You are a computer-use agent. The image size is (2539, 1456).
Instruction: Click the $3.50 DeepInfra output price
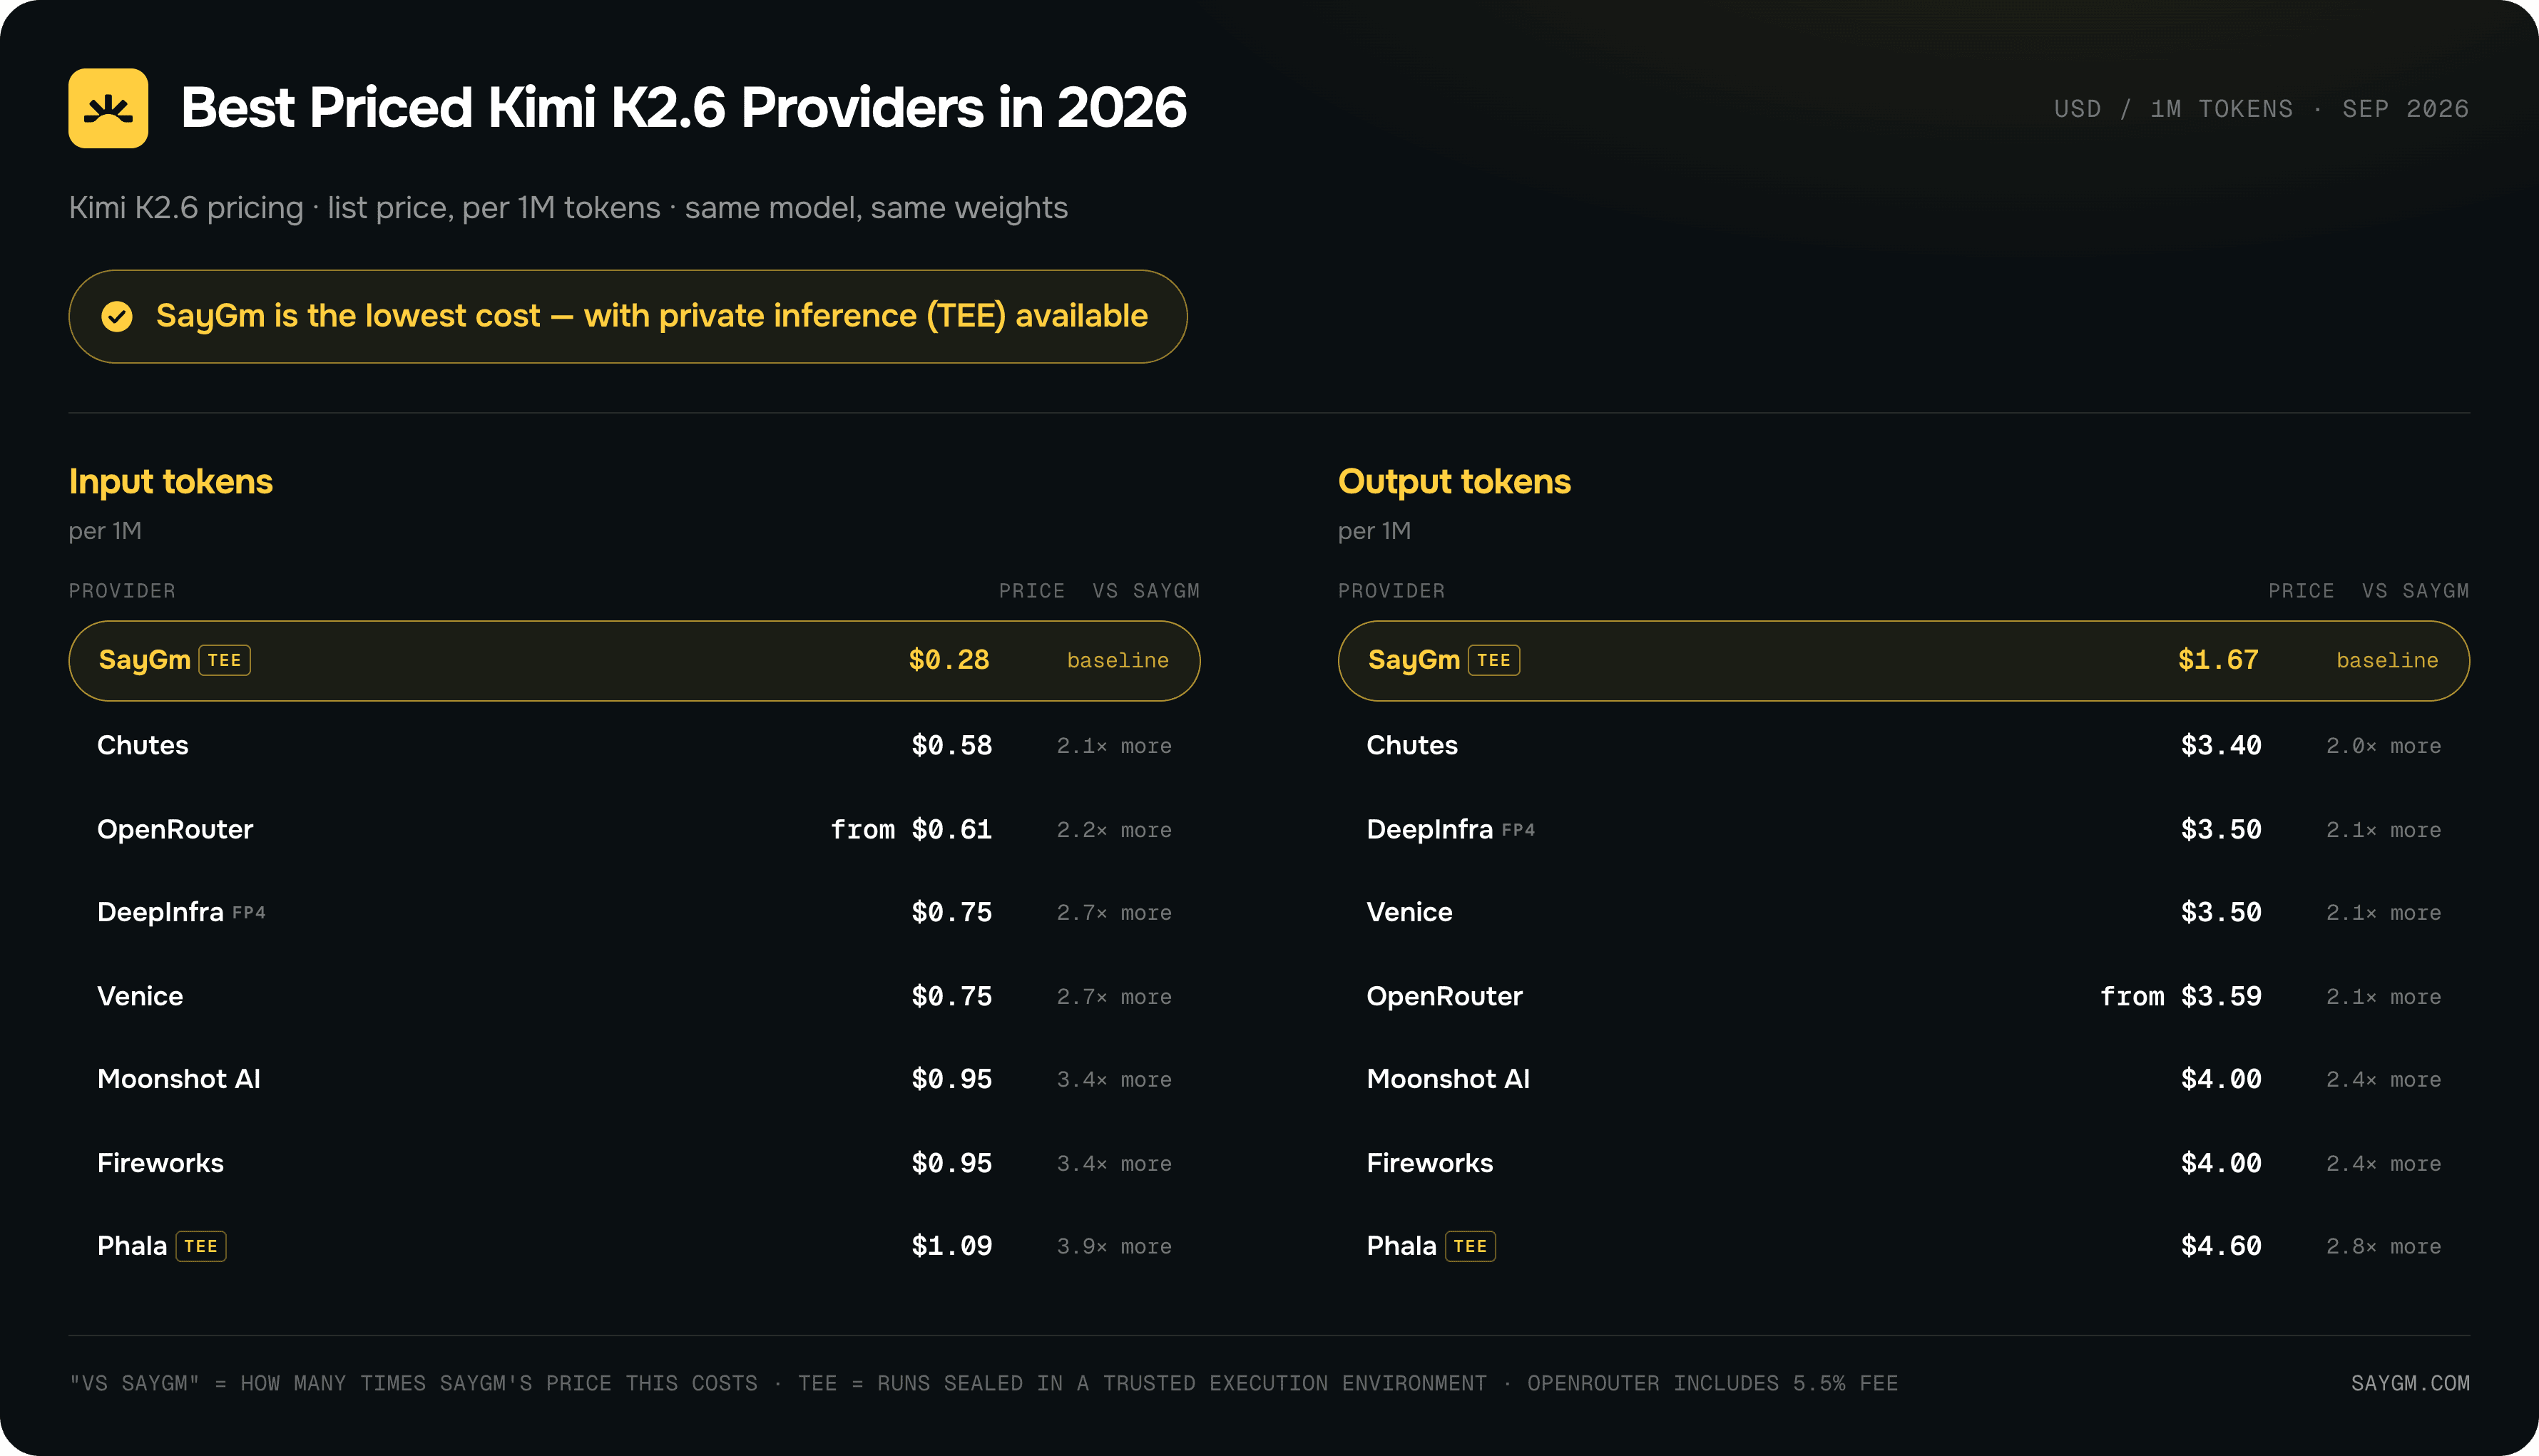pyautogui.click(x=2221, y=830)
